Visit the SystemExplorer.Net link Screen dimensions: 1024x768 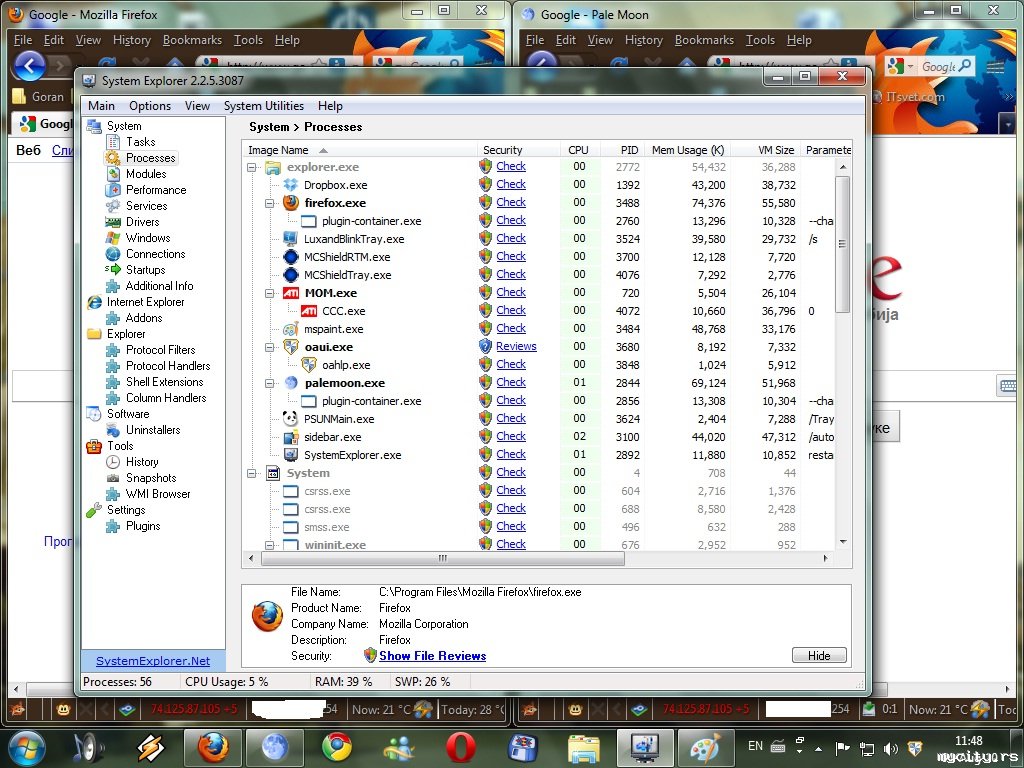[x=153, y=661]
